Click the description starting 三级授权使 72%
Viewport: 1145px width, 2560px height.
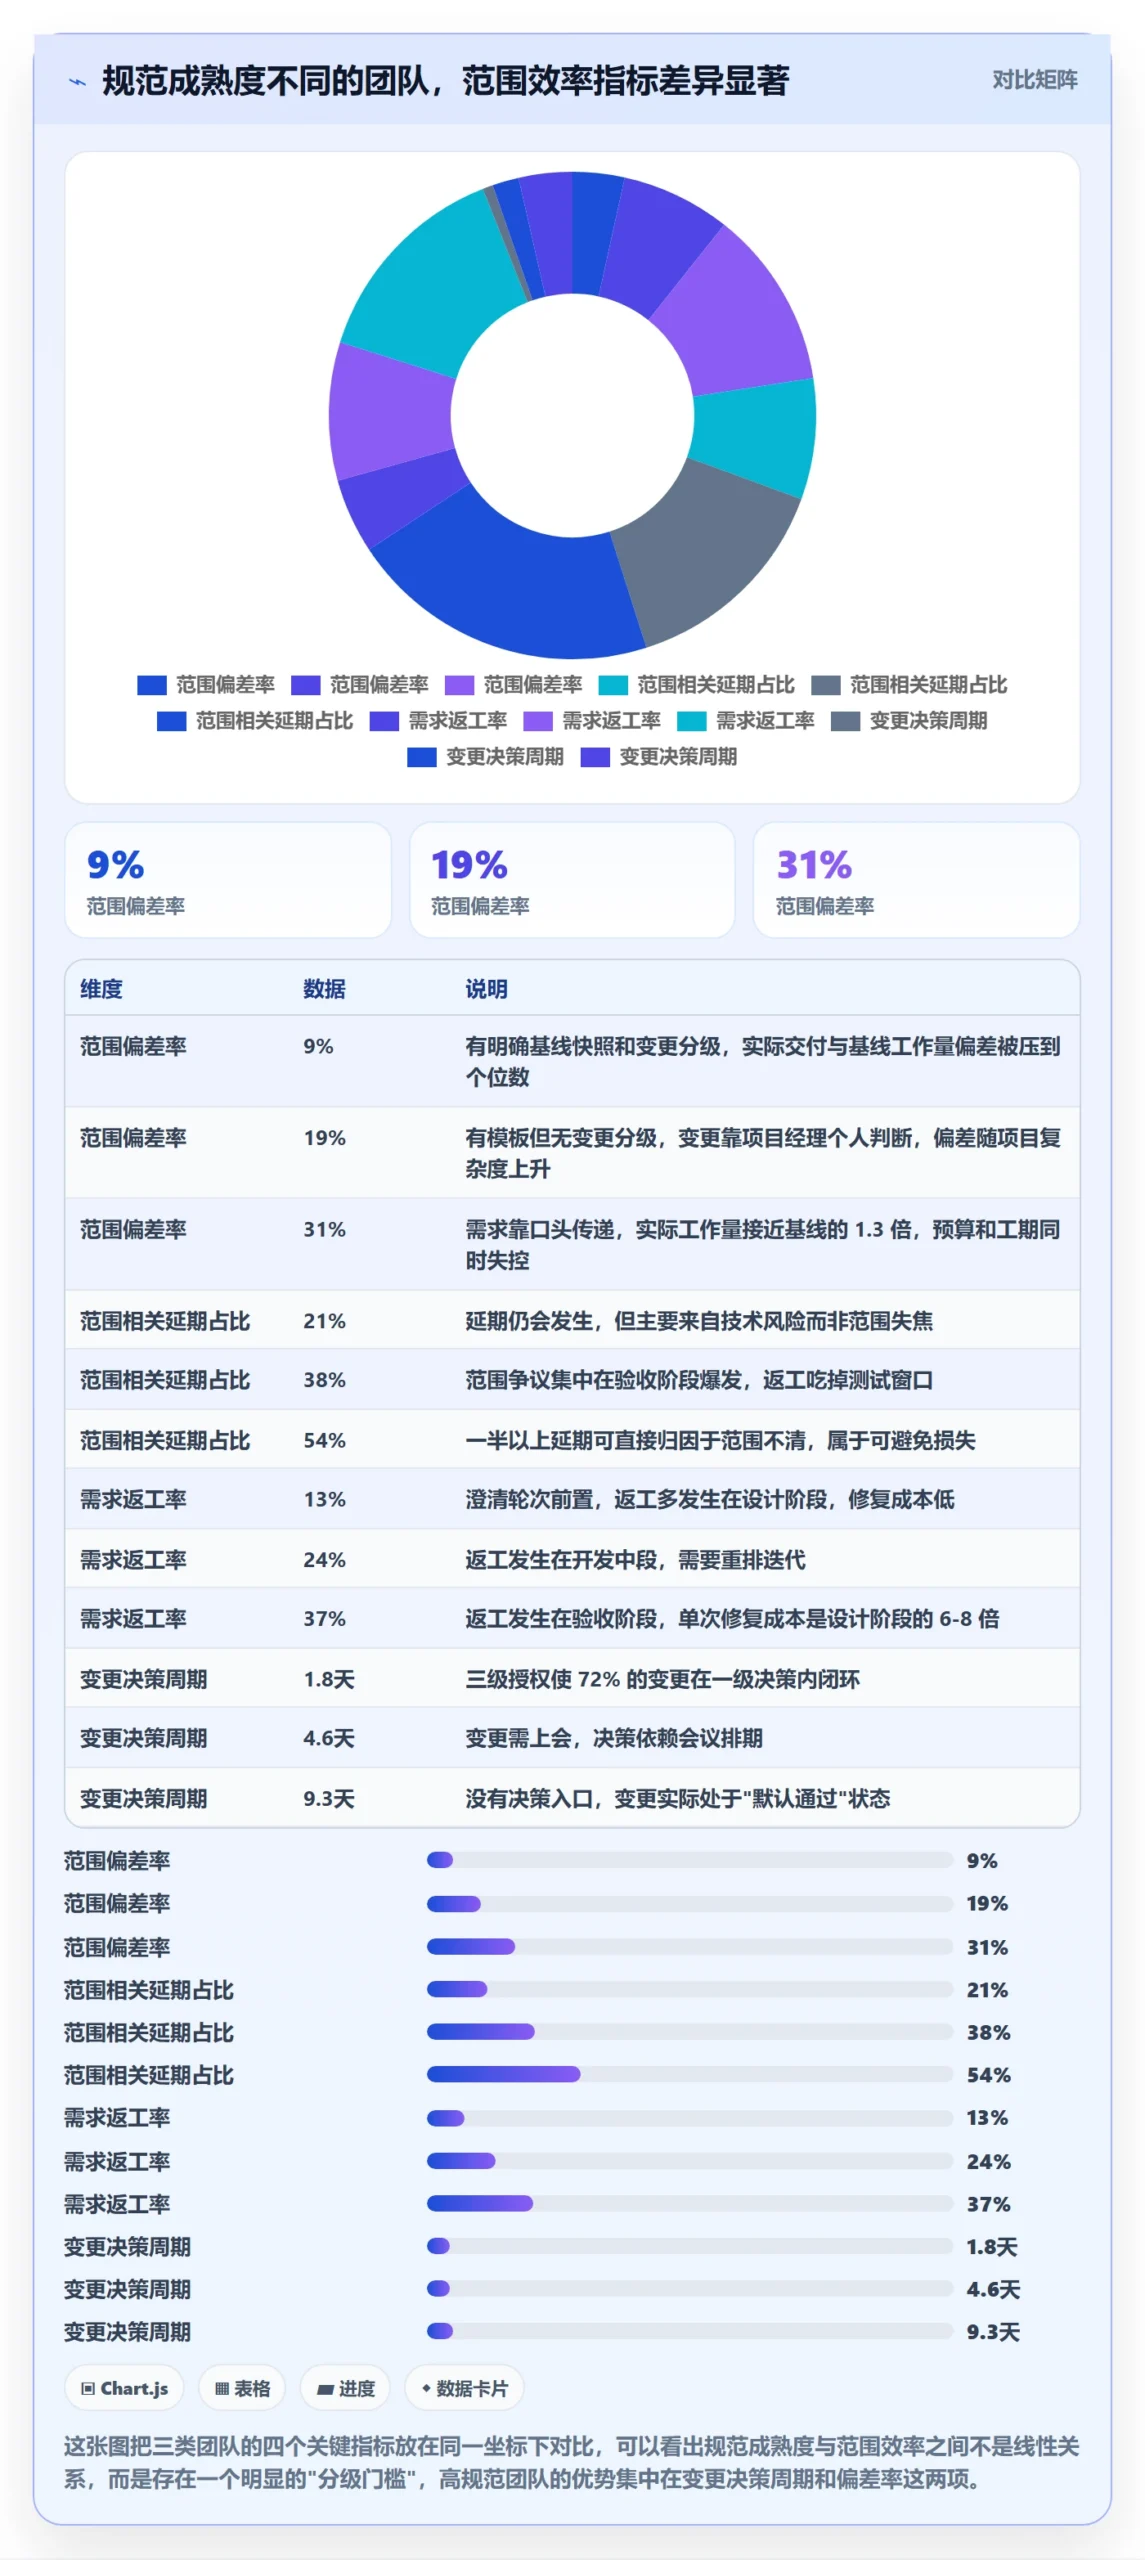(x=662, y=1679)
